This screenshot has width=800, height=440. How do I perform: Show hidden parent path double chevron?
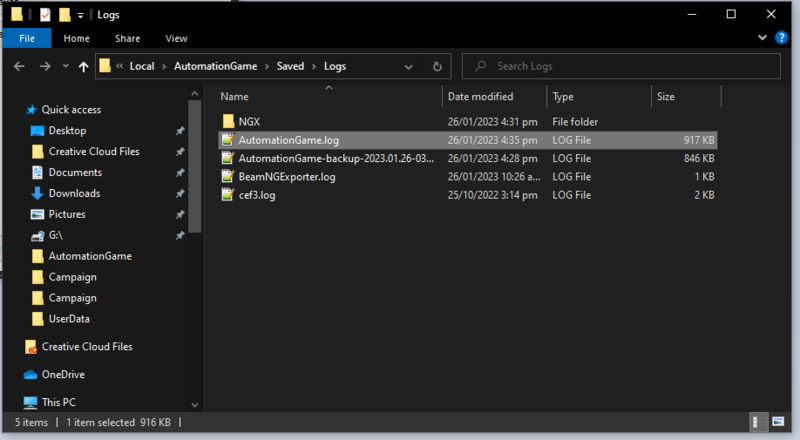(x=119, y=66)
